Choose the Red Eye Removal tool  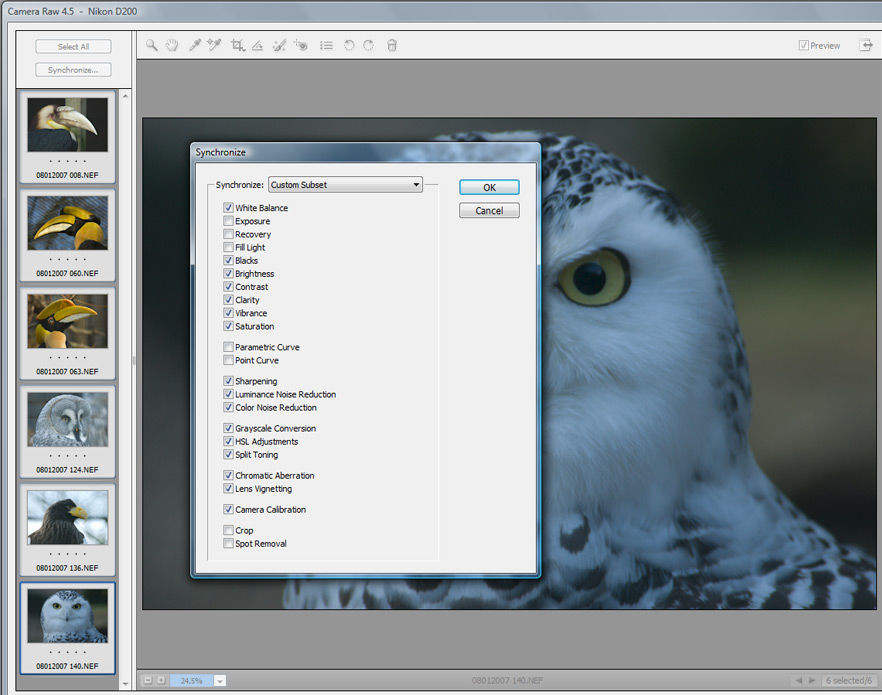click(x=301, y=46)
